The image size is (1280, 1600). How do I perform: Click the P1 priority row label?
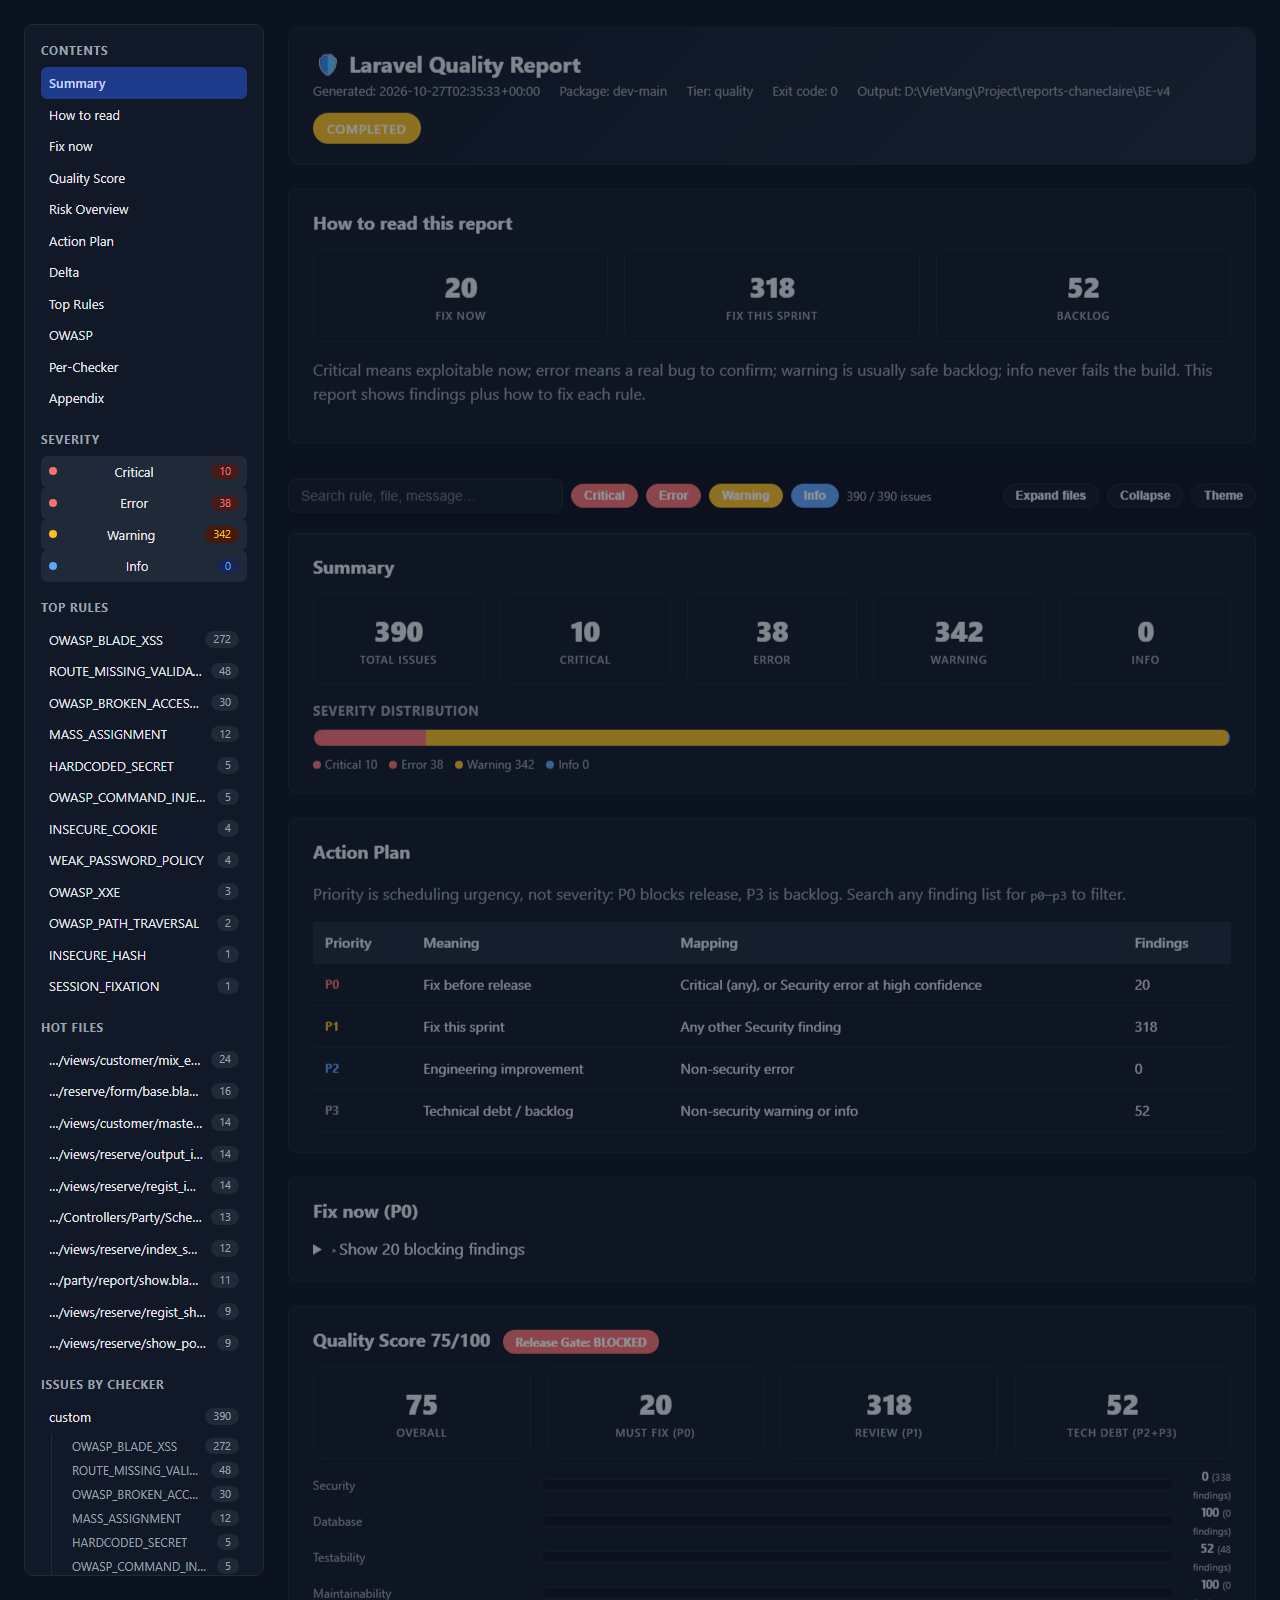(332, 1027)
